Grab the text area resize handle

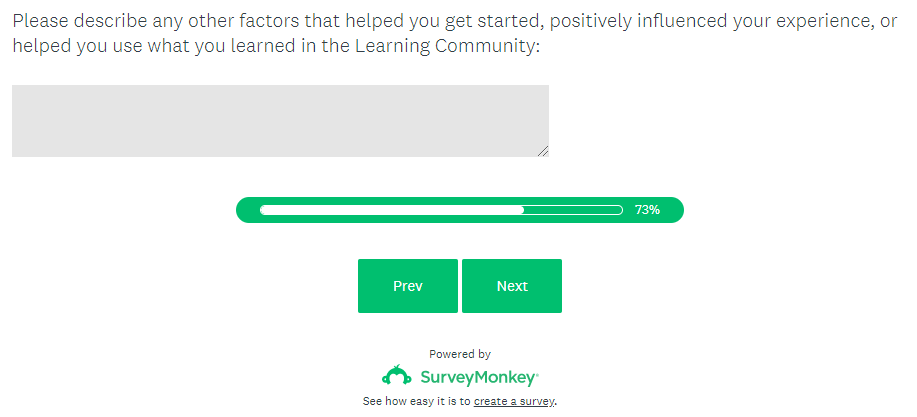click(x=543, y=151)
